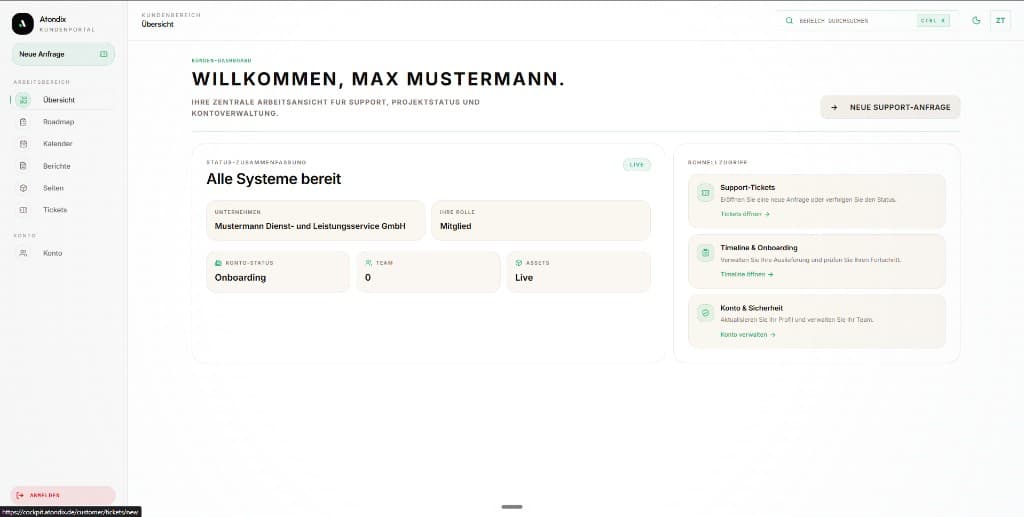
Task: Click the Neue Support-Anfrage button
Action: [x=890, y=107]
